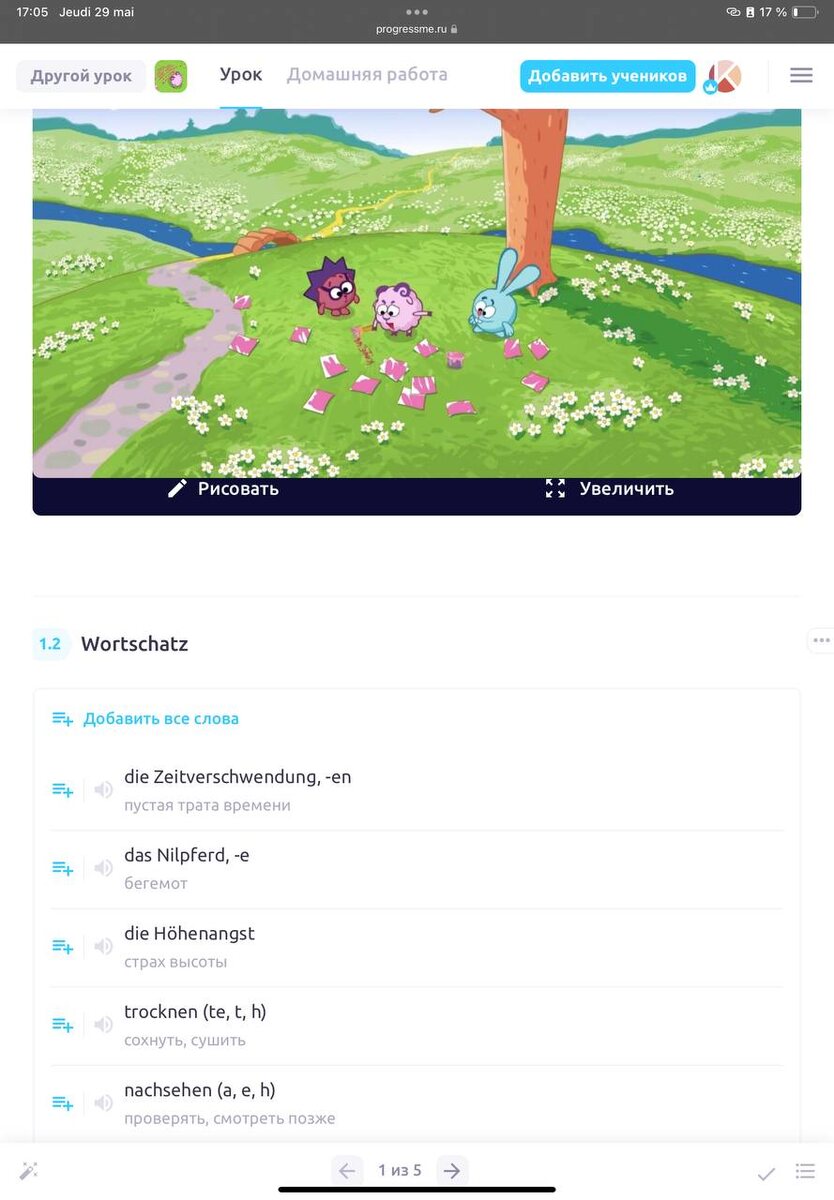Select the Рисовать drawing tool

(223, 489)
